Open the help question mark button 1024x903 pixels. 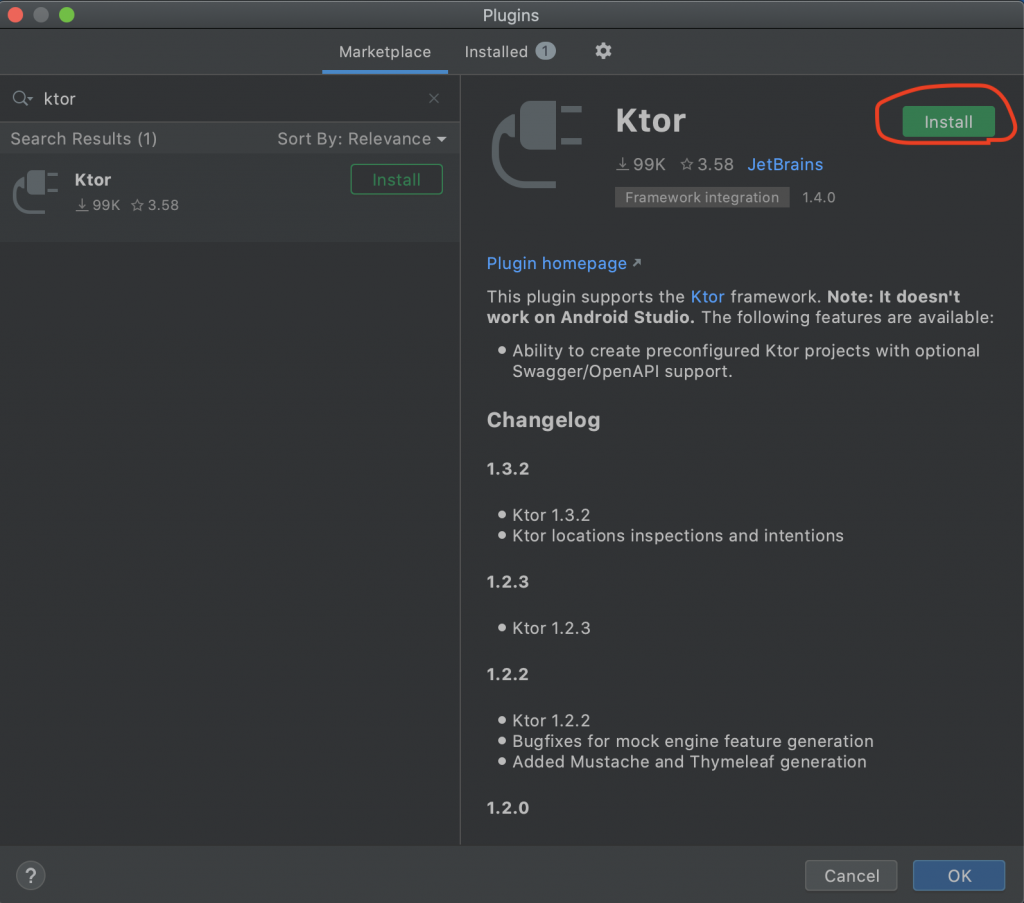click(x=31, y=876)
